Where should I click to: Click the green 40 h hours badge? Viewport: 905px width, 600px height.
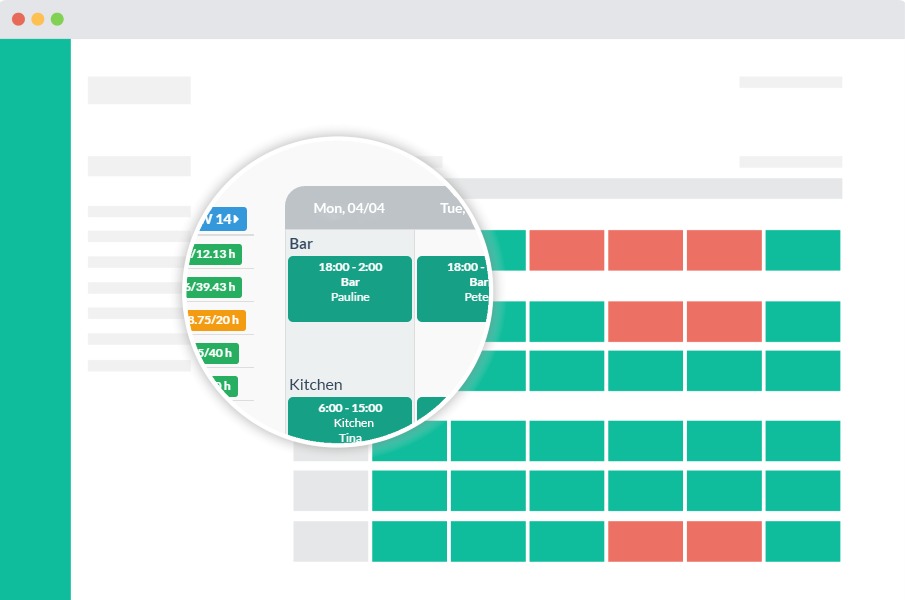(x=212, y=352)
